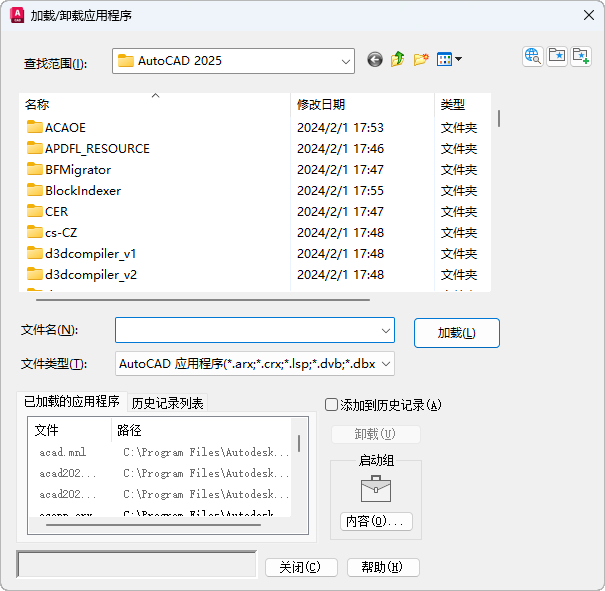
Task: Select the BlockIndexer folder
Action: click(x=74, y=191)
